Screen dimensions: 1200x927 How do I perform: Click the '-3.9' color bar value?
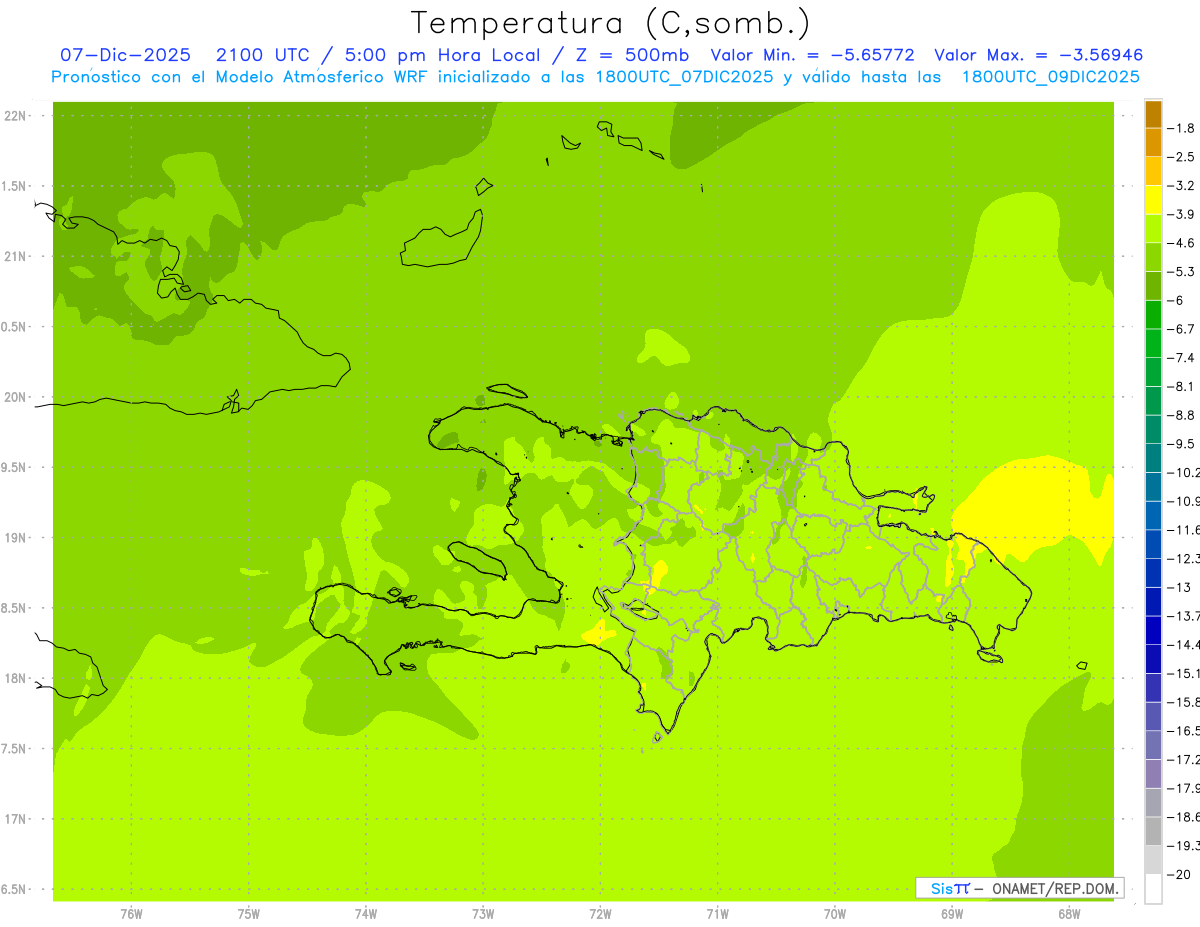[1181, 214]
